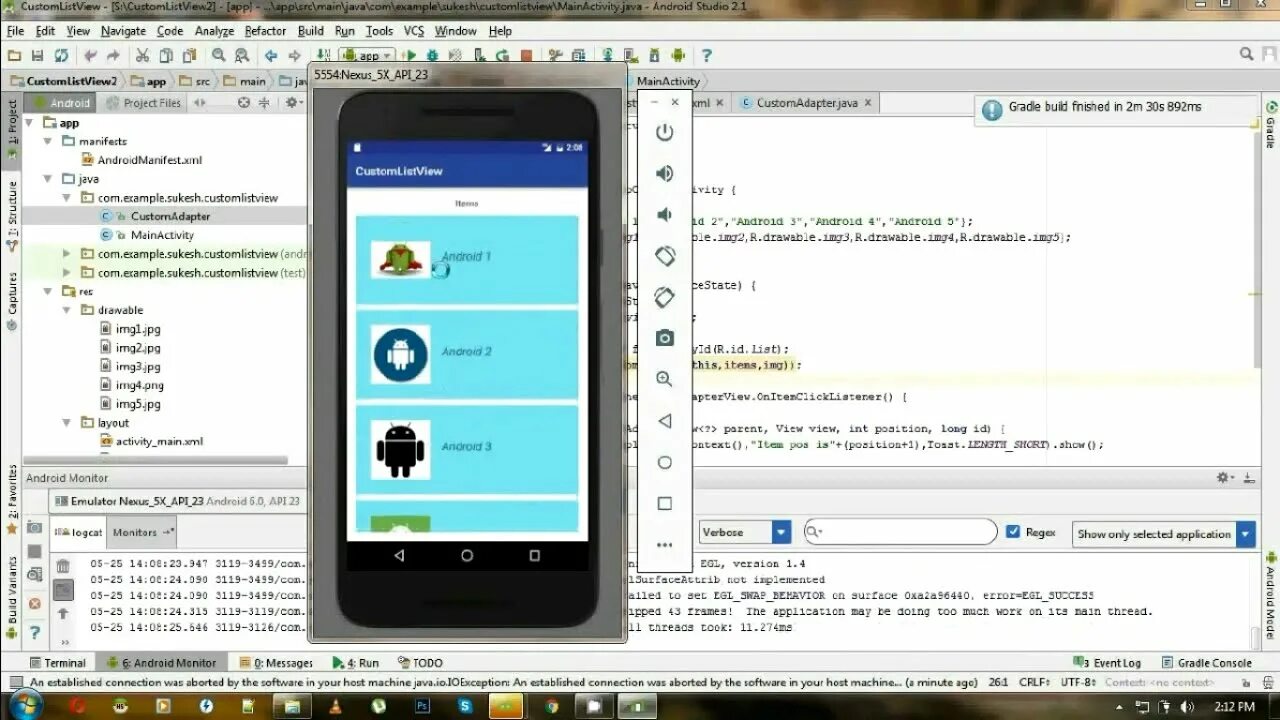Open emulator extended controls (three dots)
The height and width of the screenshot is (720, 1280).
(x=664, y=545)
